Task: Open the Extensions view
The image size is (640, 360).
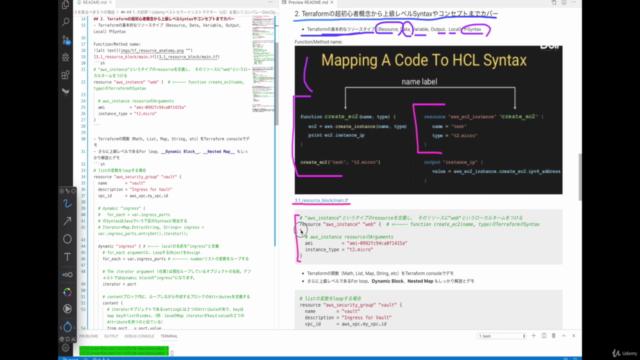Action: tap(65, 75)
